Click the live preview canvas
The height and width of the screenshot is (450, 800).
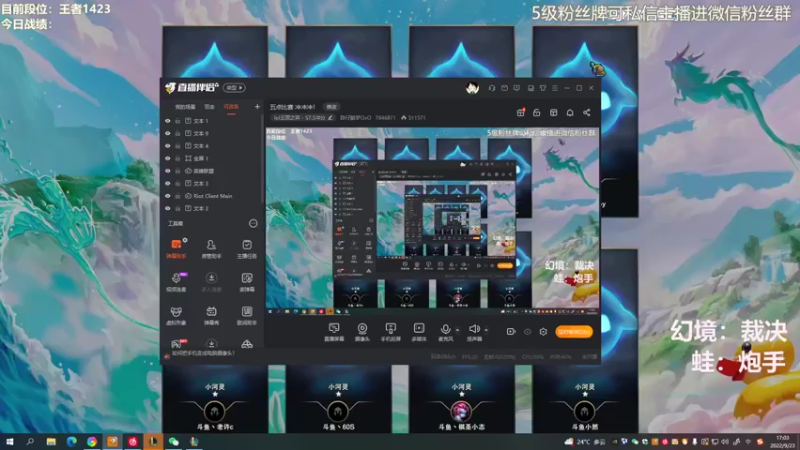(x=433, y=221)
